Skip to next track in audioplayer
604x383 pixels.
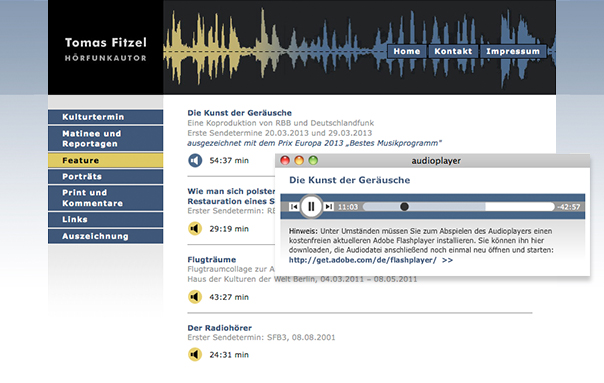tap(329, 207)
